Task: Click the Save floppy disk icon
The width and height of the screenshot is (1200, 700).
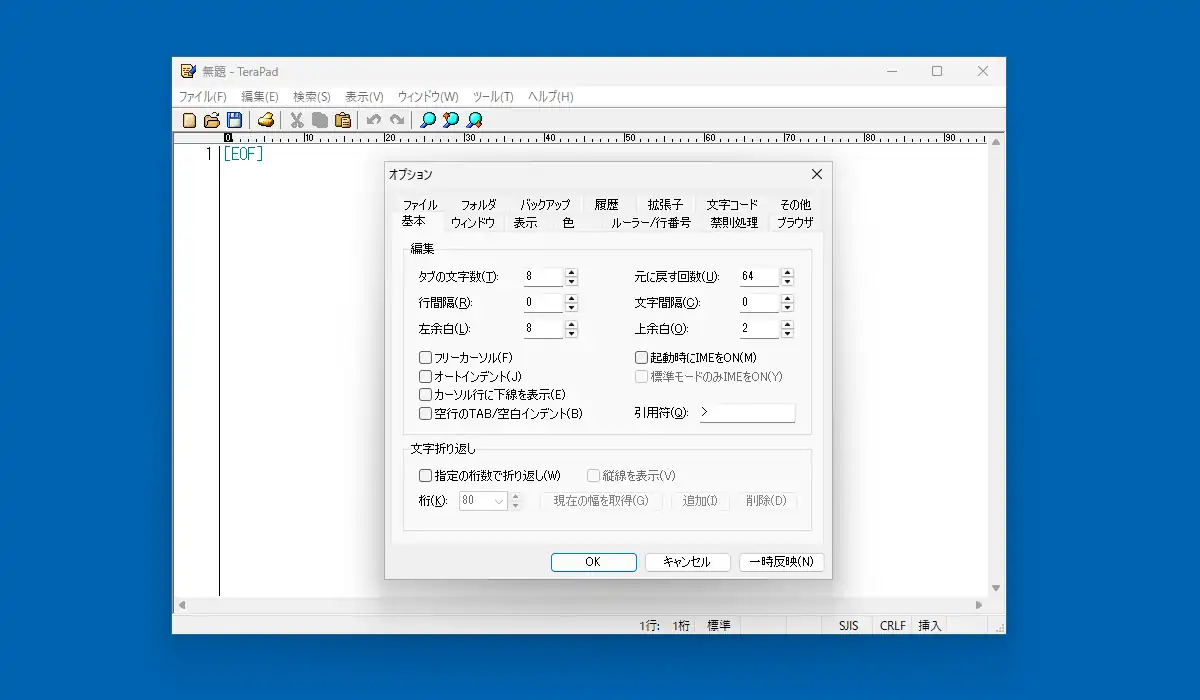Action: click(234, 120)
